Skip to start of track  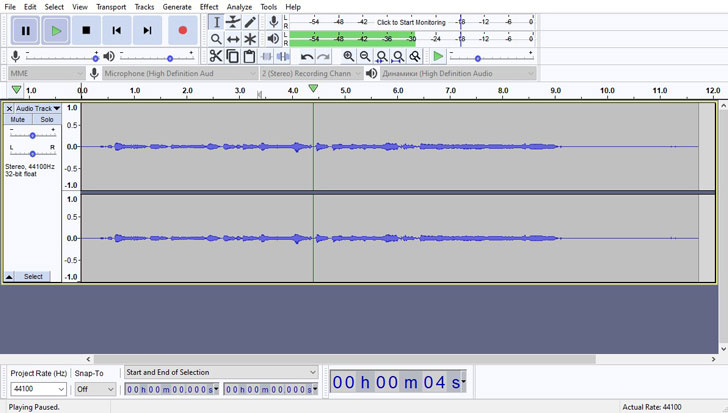point(117,31)
